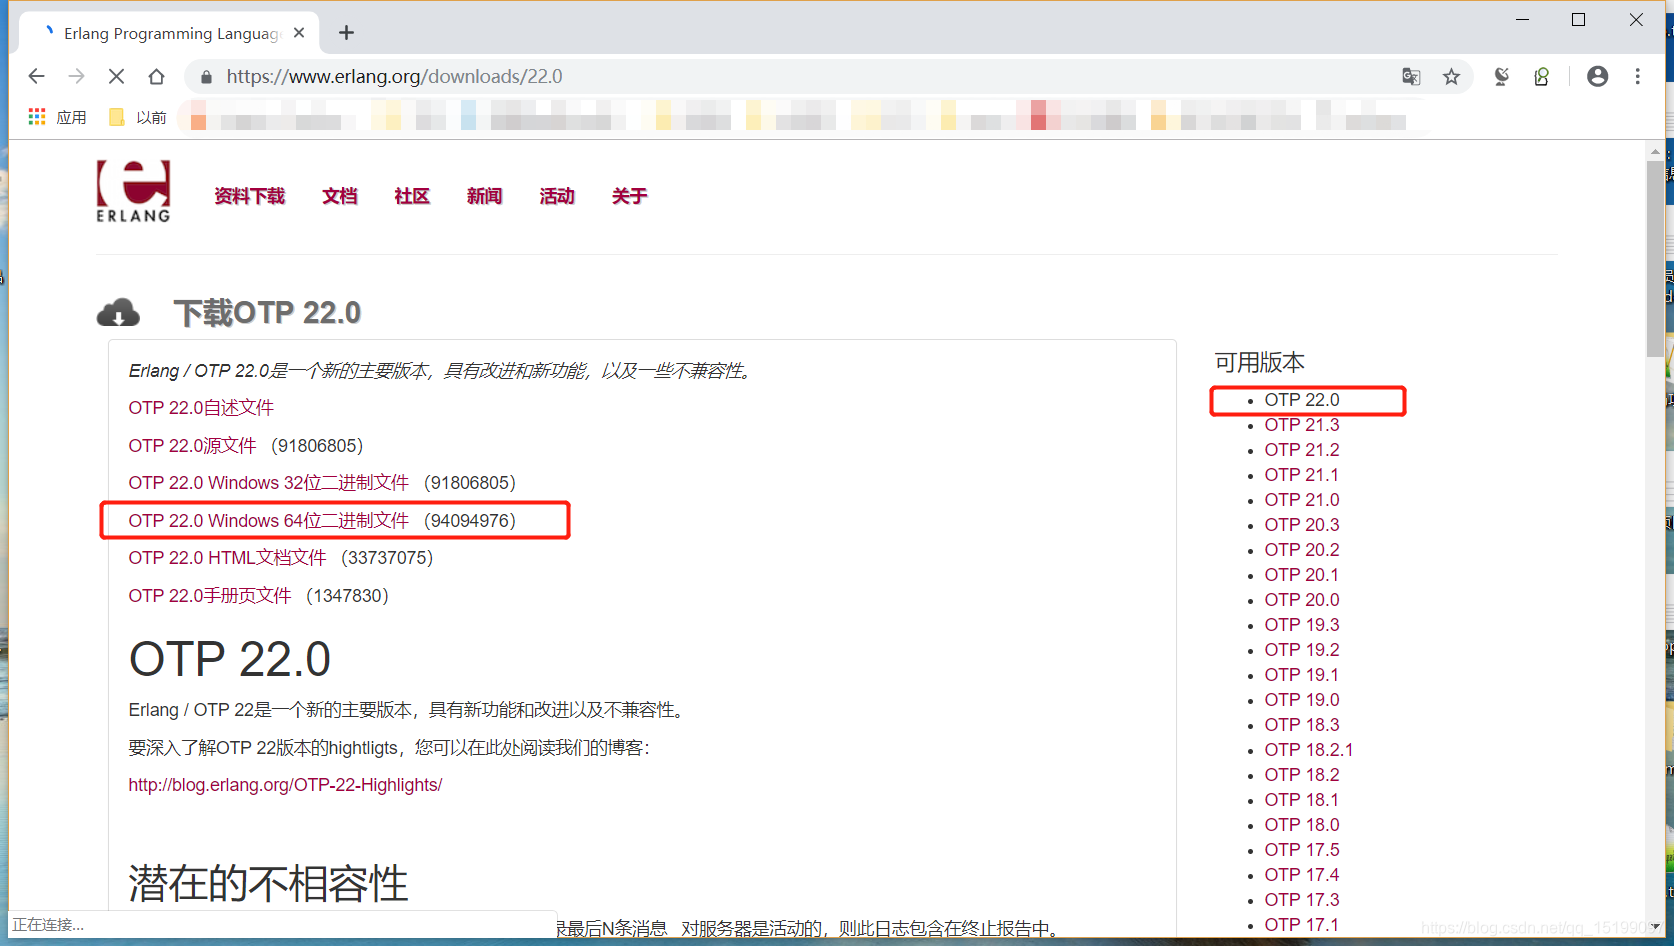Open the 活动 menu item
Image resolution: width=1674 pixels, height=946 pixels.
[x=557, y=196]
